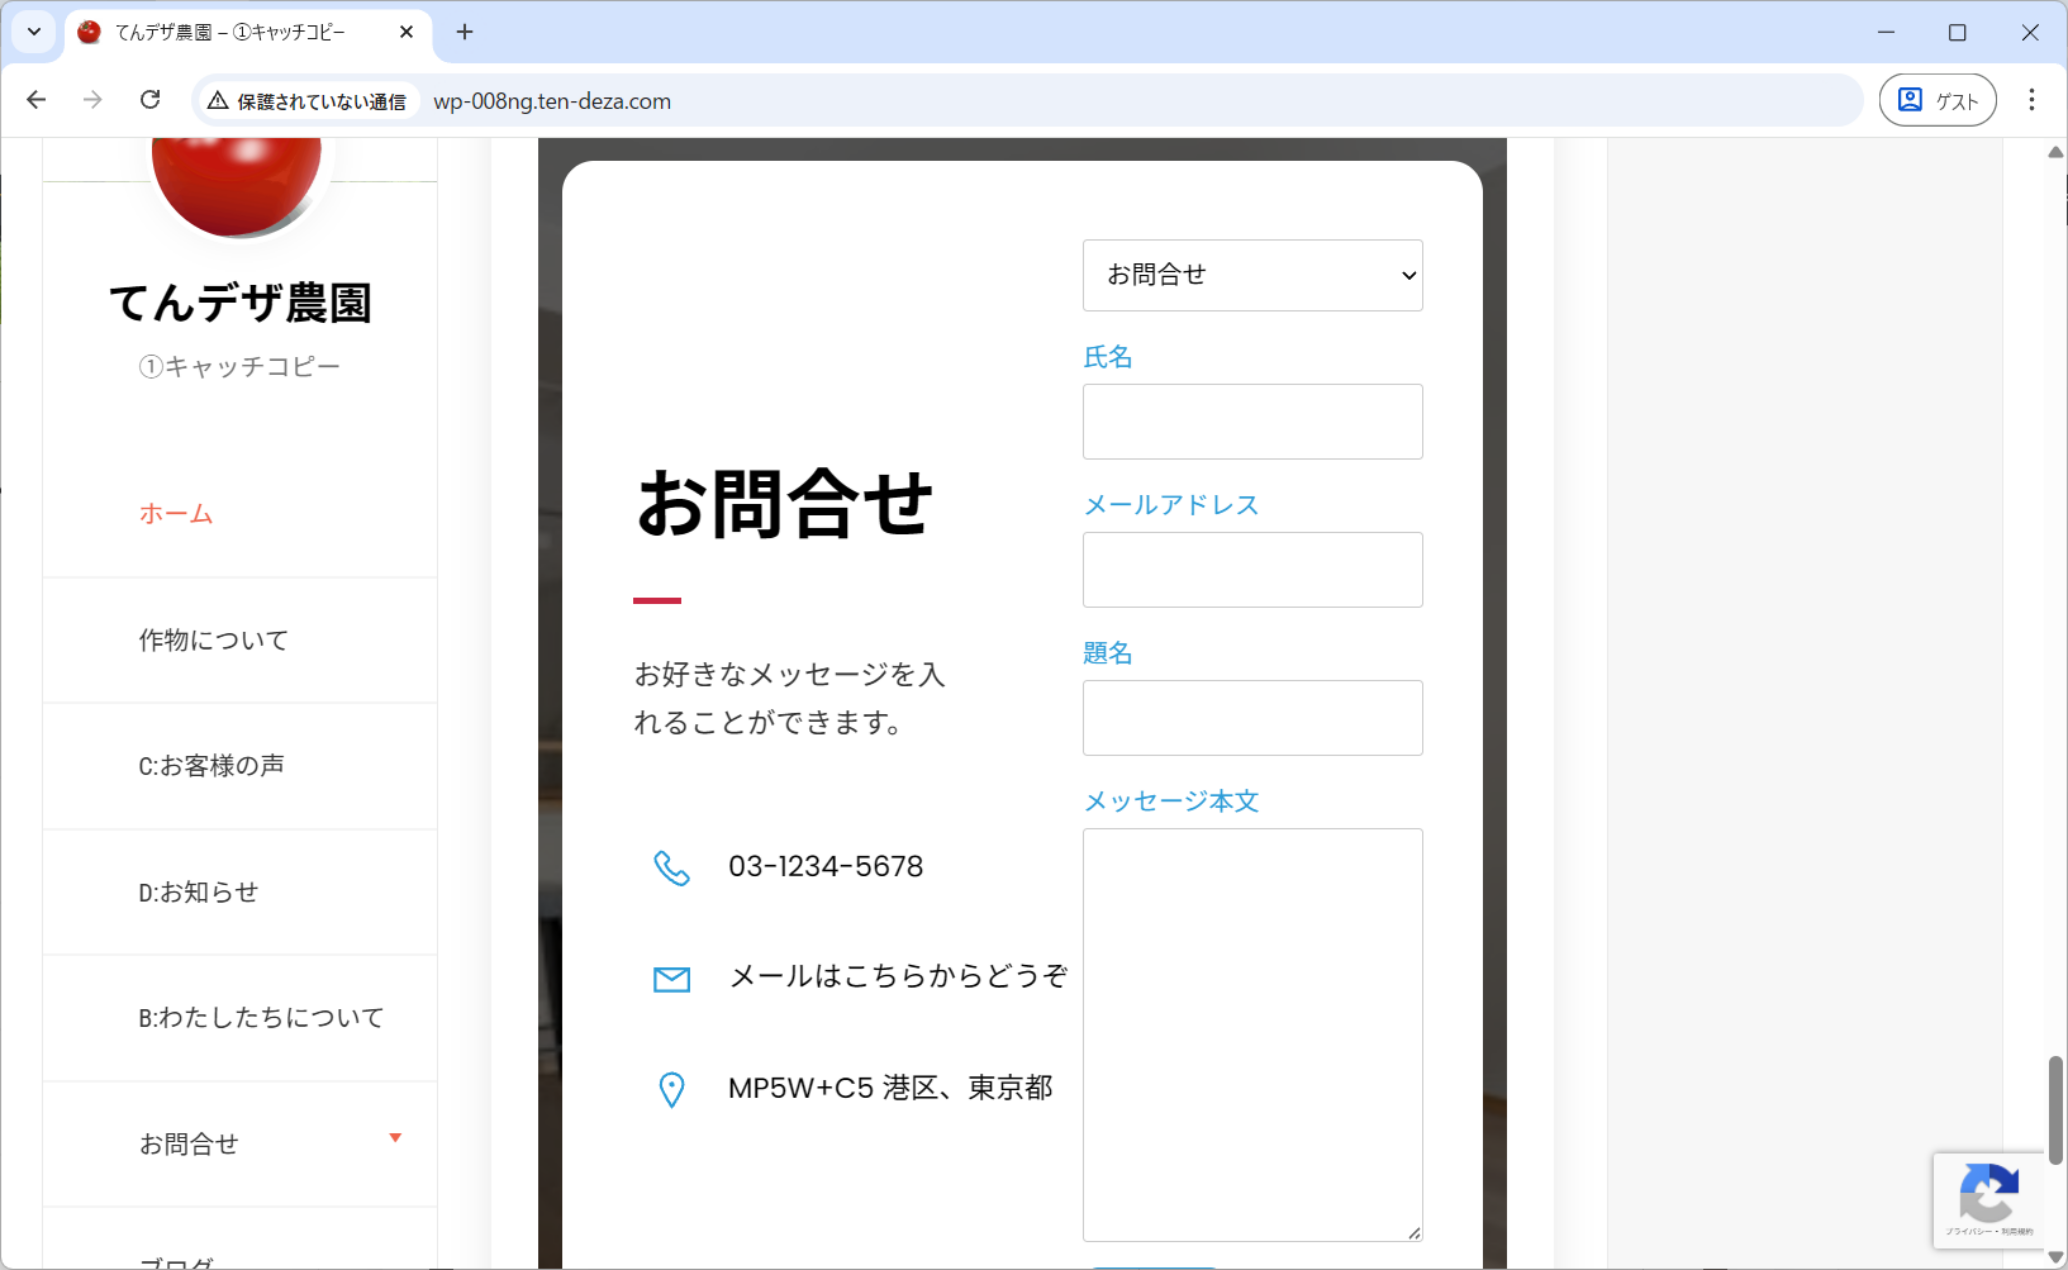This screenshot has width=2068, height=1270.
Task: Open the new tab plus button
Action: click(x=464, y=32)
